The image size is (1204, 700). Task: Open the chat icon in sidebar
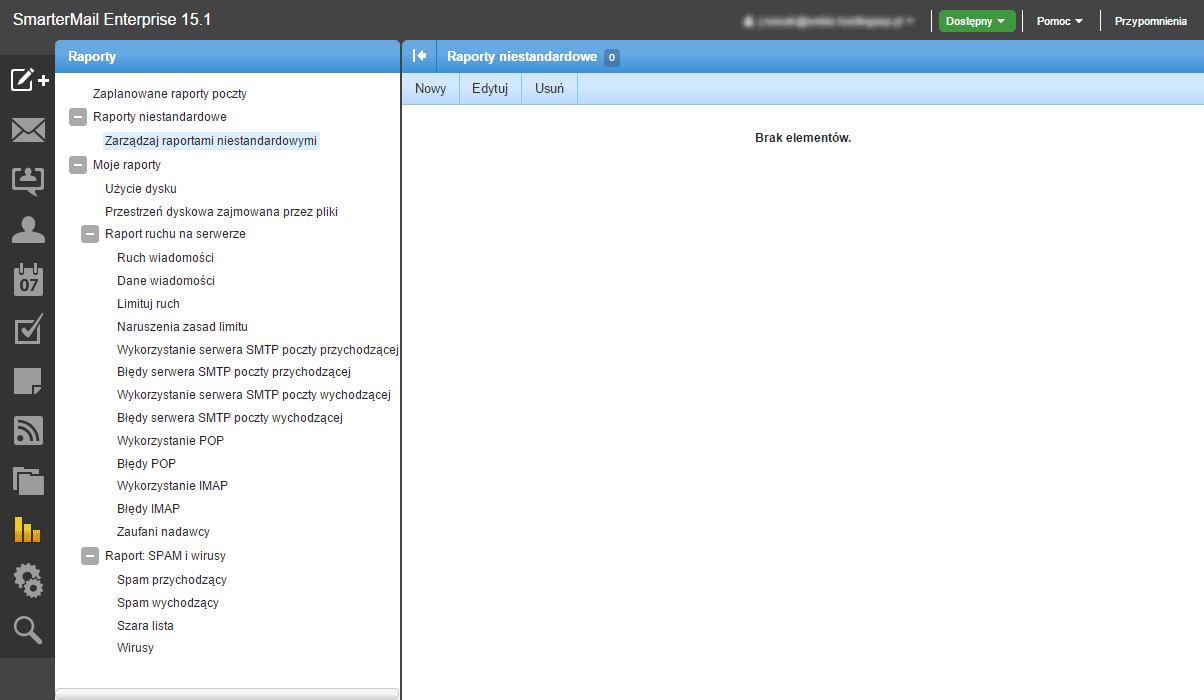point(28,180)
